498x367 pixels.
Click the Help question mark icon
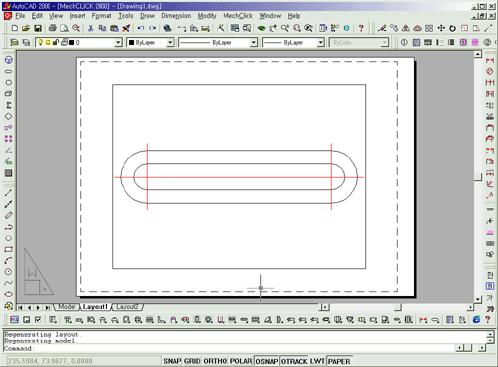(361, 28)
